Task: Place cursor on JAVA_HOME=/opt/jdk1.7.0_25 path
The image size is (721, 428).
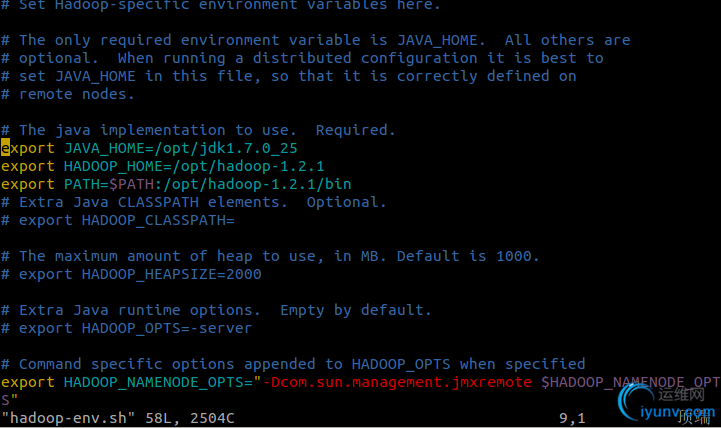Action: [181, 148]
